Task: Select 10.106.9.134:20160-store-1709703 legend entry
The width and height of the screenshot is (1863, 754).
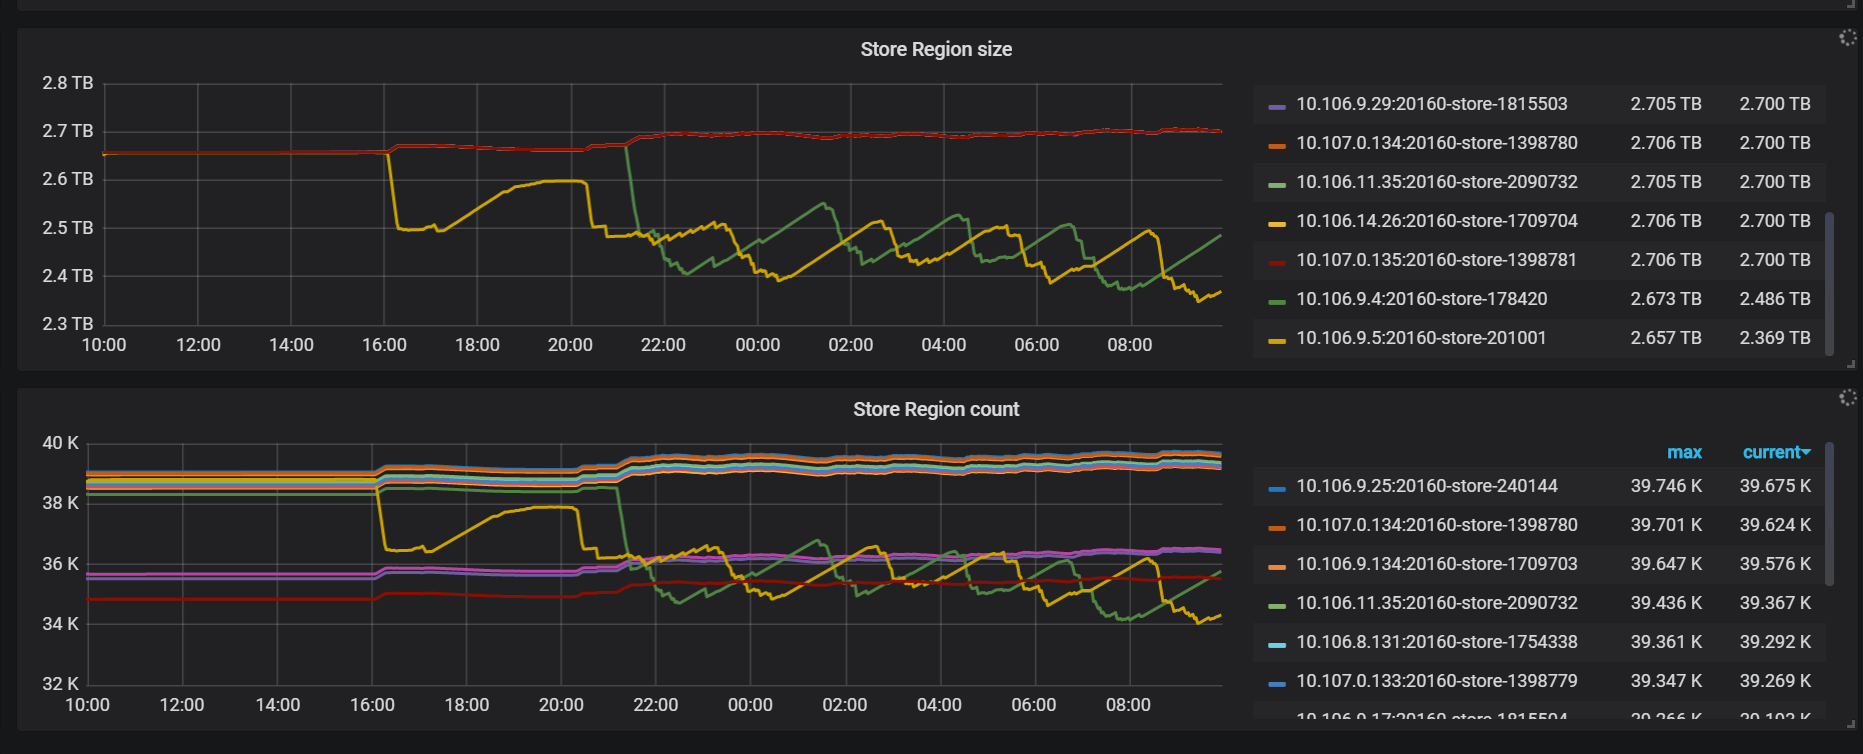Action: tap(1436, 564)
